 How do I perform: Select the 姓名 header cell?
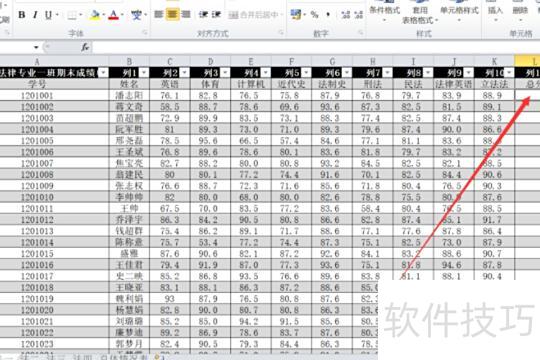coord(129,84)
